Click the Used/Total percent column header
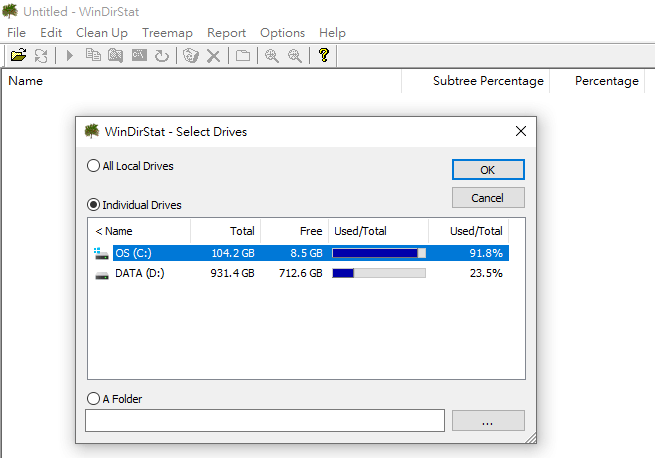 coord(468,231)
